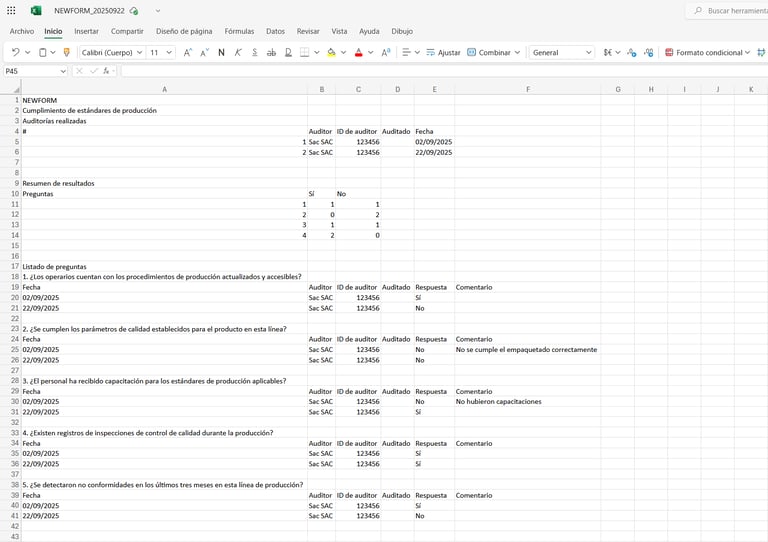The height and width of the screenshot is (542, 768).
Task: Open the Archivo menu
Action: click(22, 31)
